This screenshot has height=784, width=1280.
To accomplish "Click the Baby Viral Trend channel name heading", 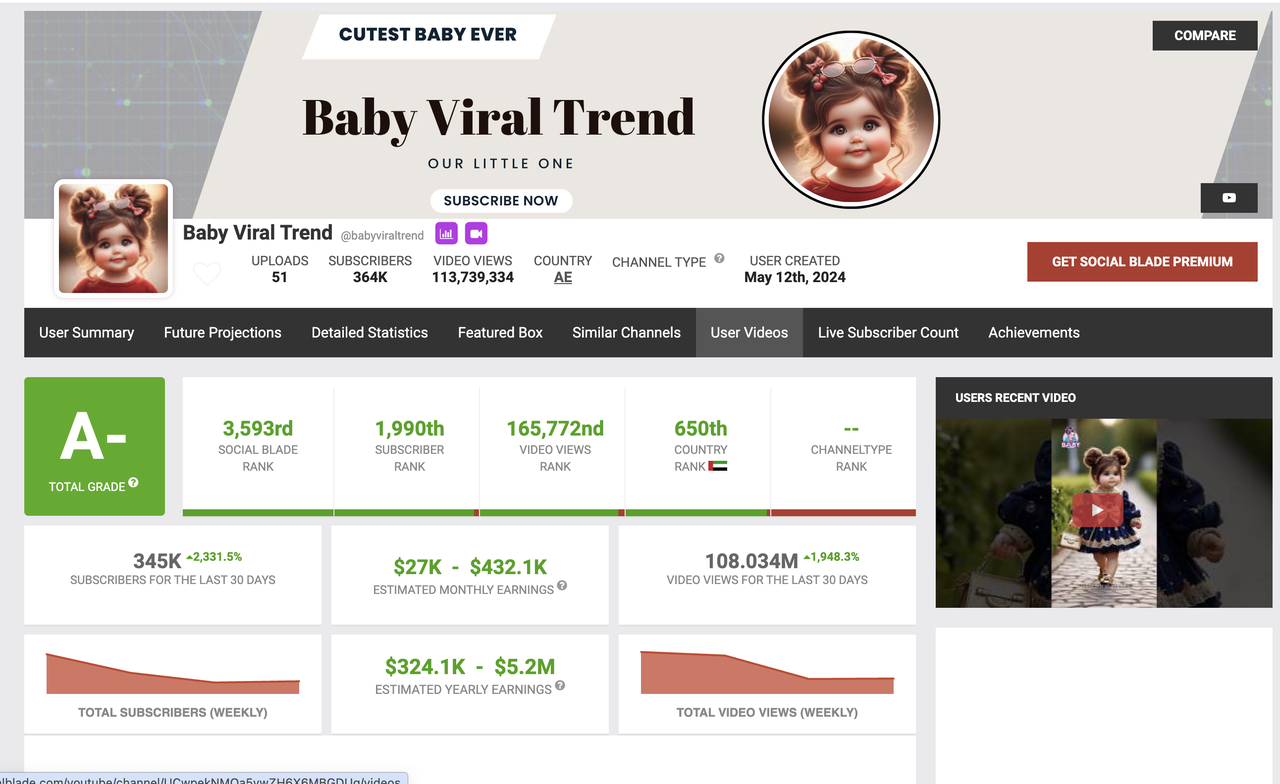I will click(x=257, y=233).
